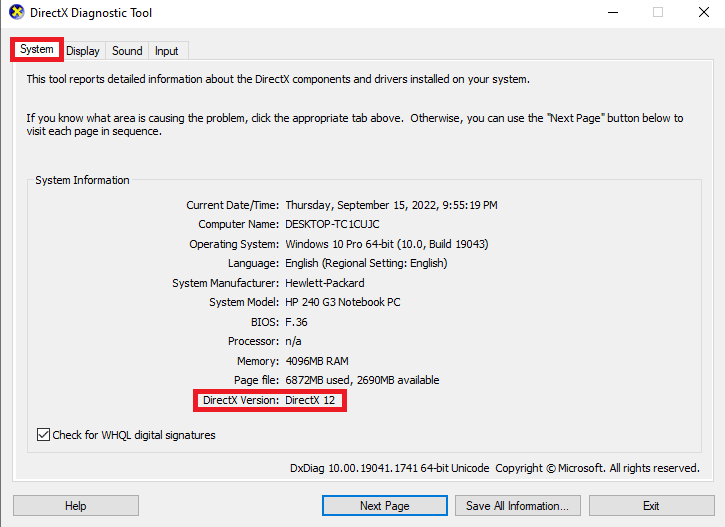This screenshot has height=527, width=725.
Task: Click the Processor value n/a
Action: point(293,341)
